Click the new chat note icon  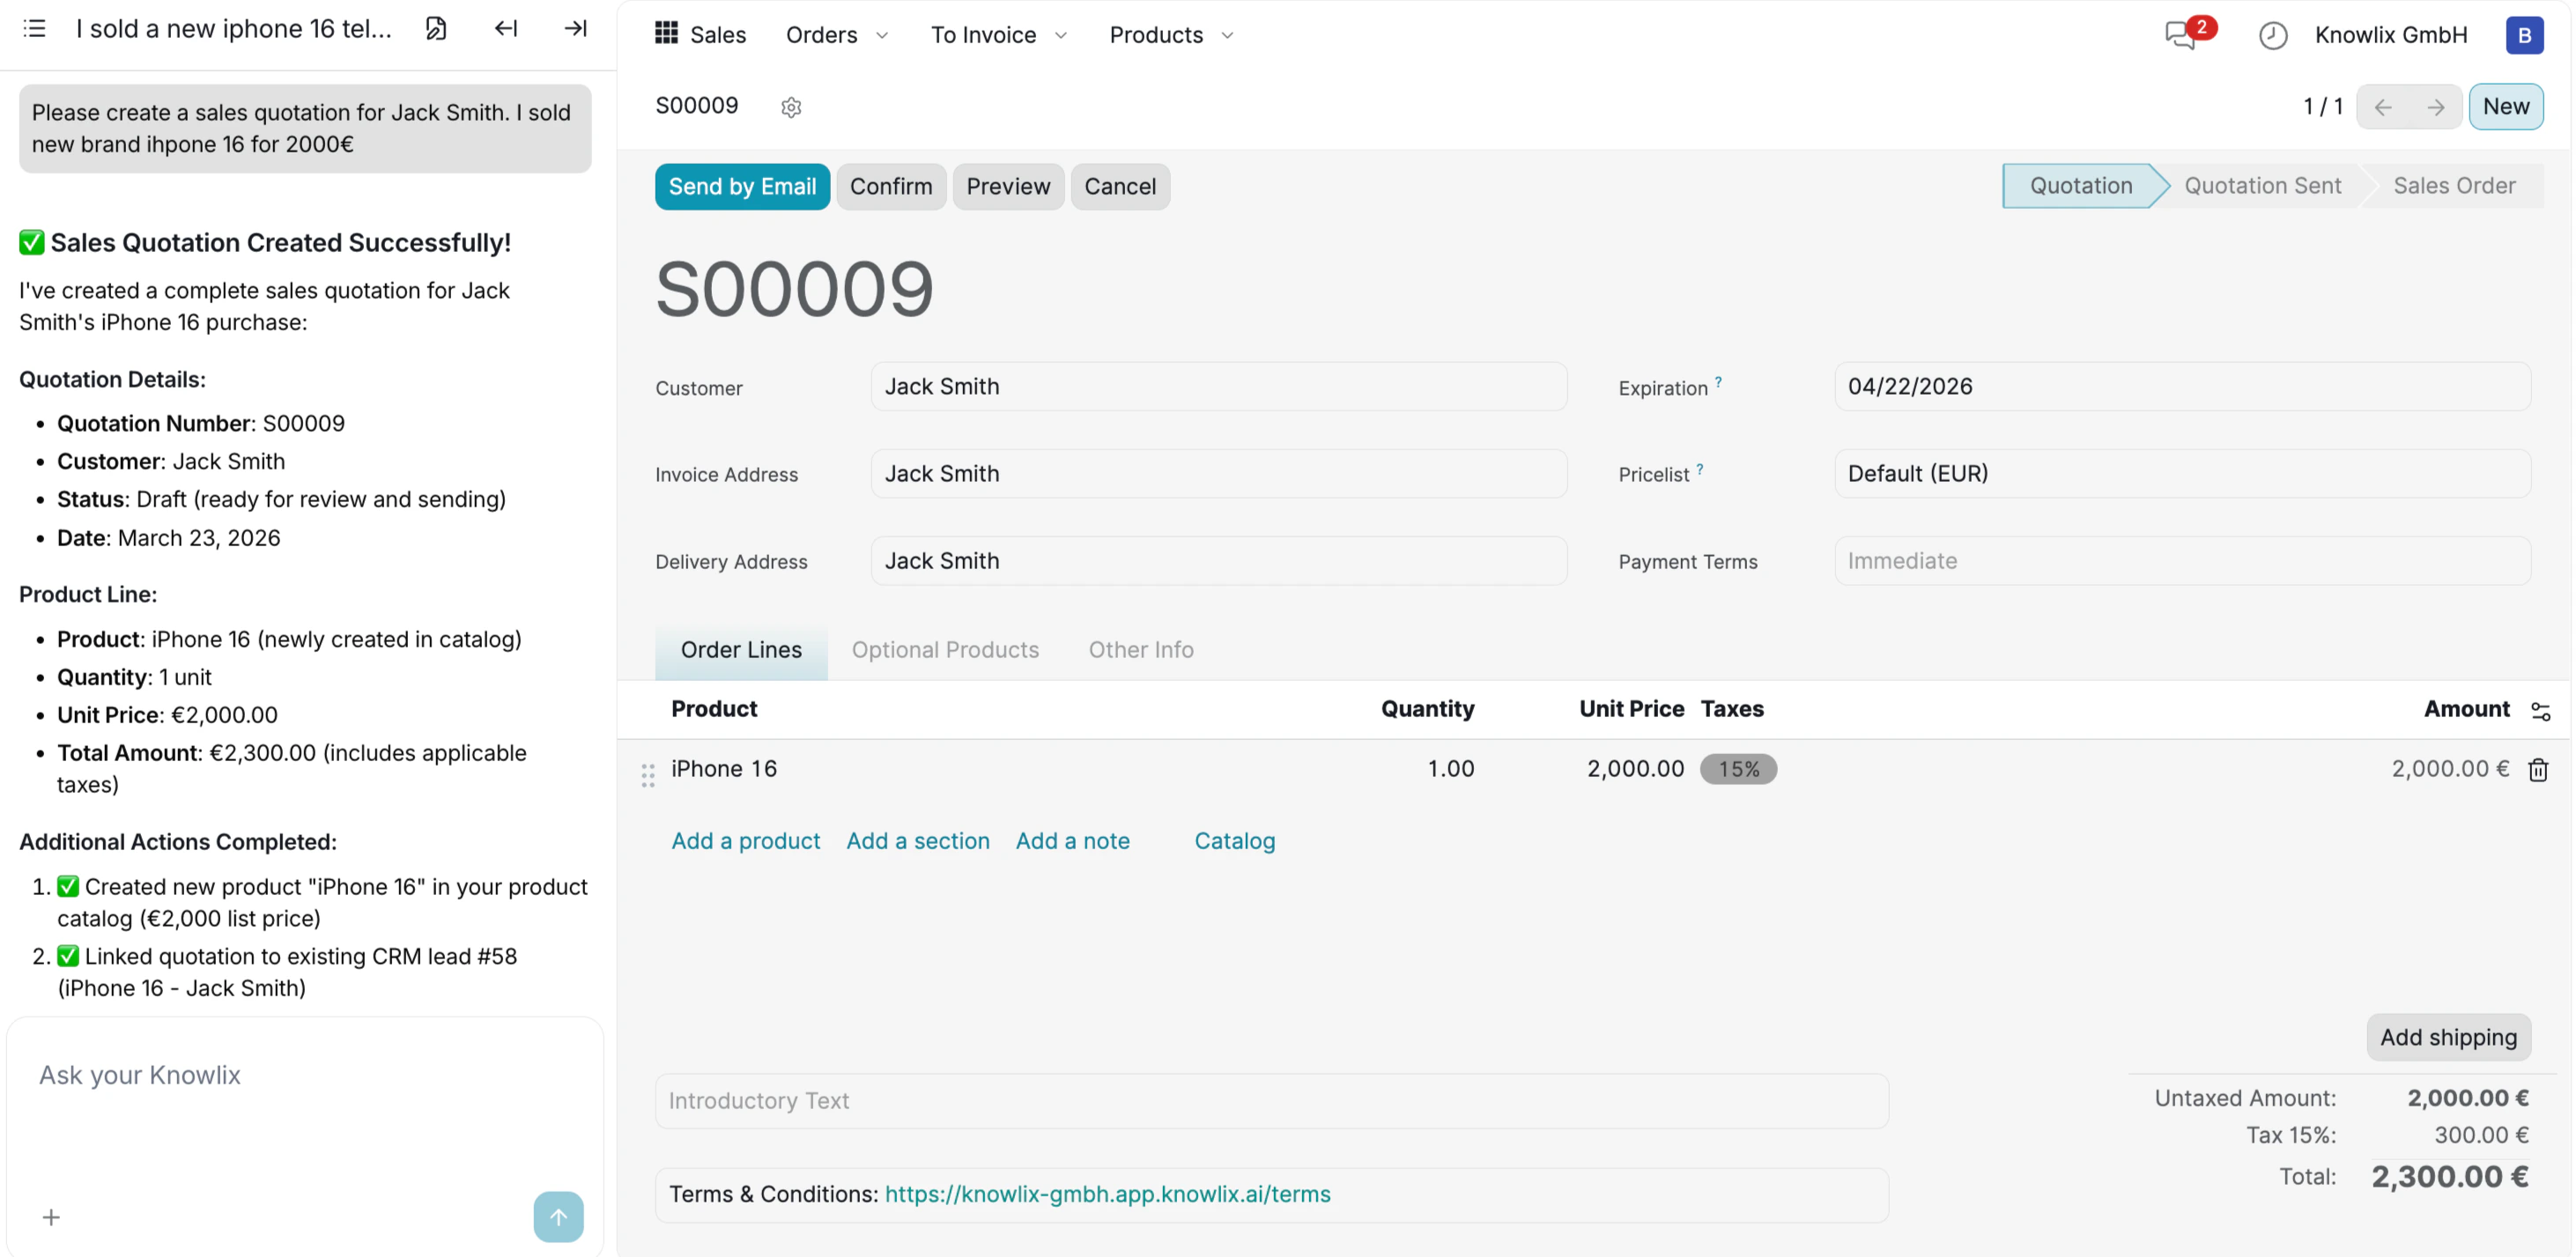point(436,28)
